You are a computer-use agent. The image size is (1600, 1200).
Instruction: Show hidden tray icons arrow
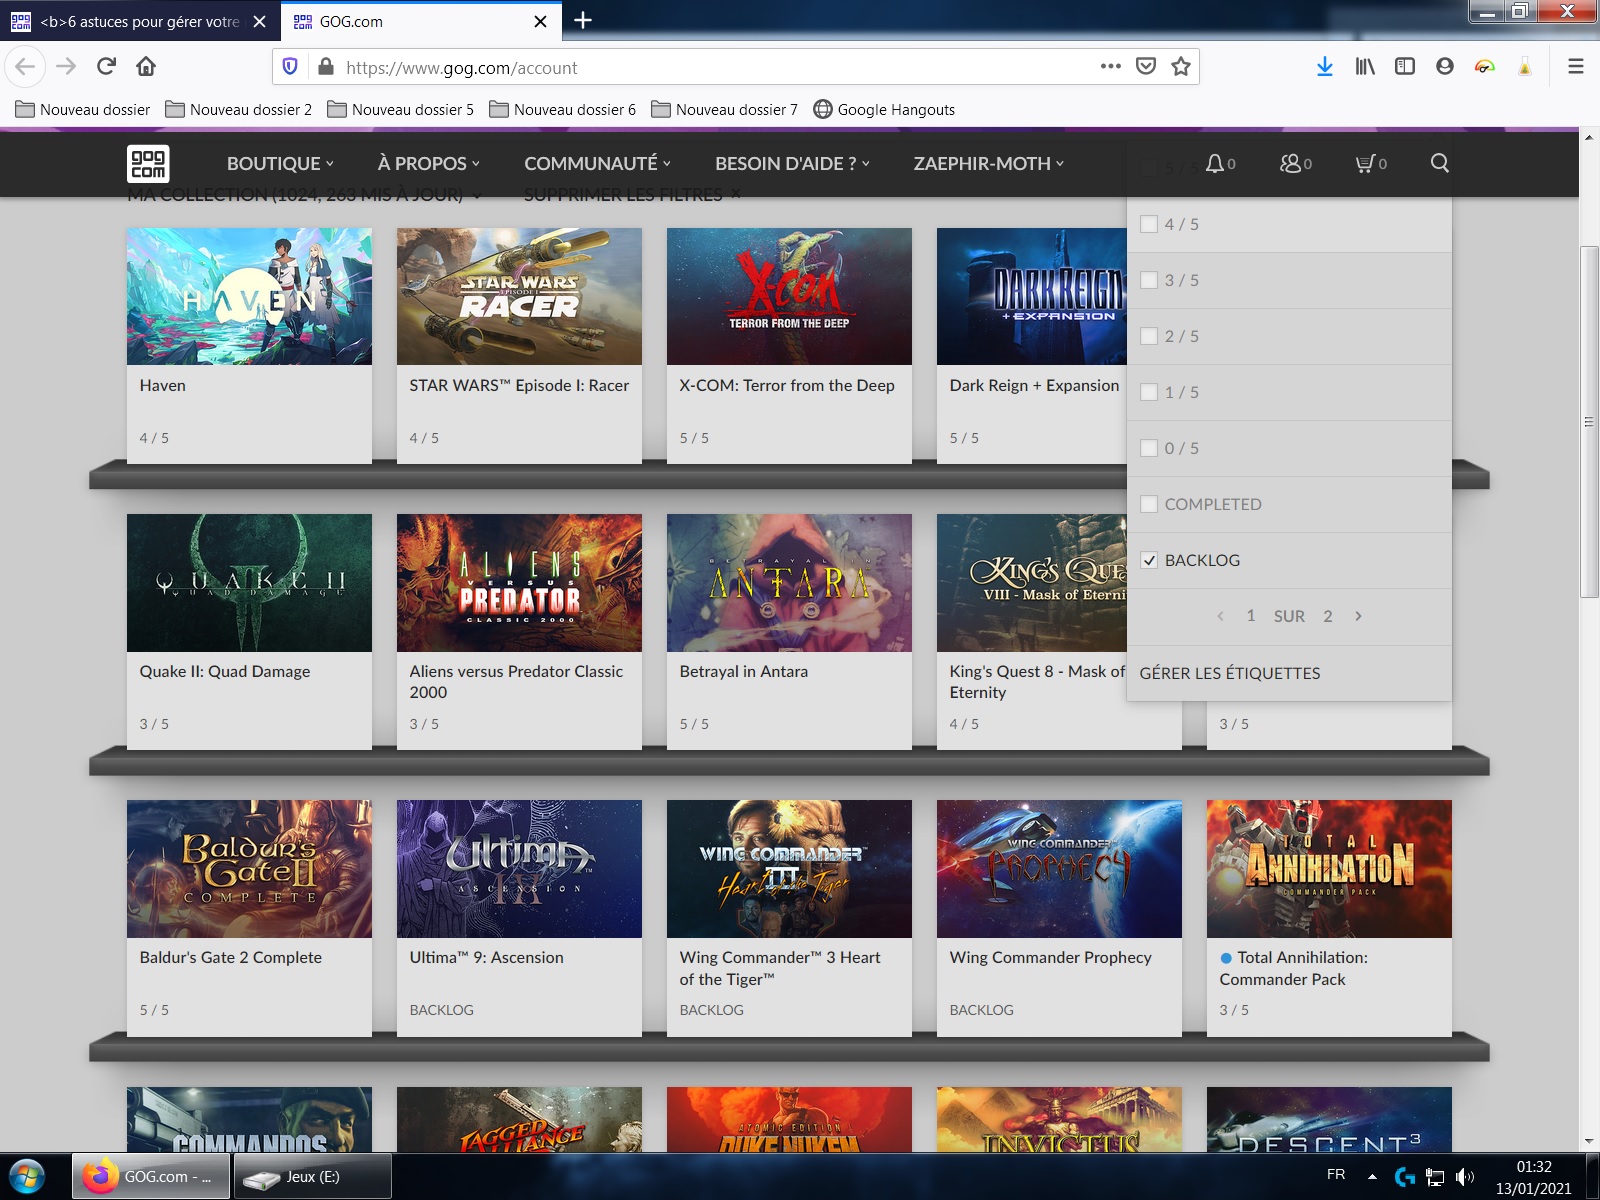click(x=1372, y=1177)
